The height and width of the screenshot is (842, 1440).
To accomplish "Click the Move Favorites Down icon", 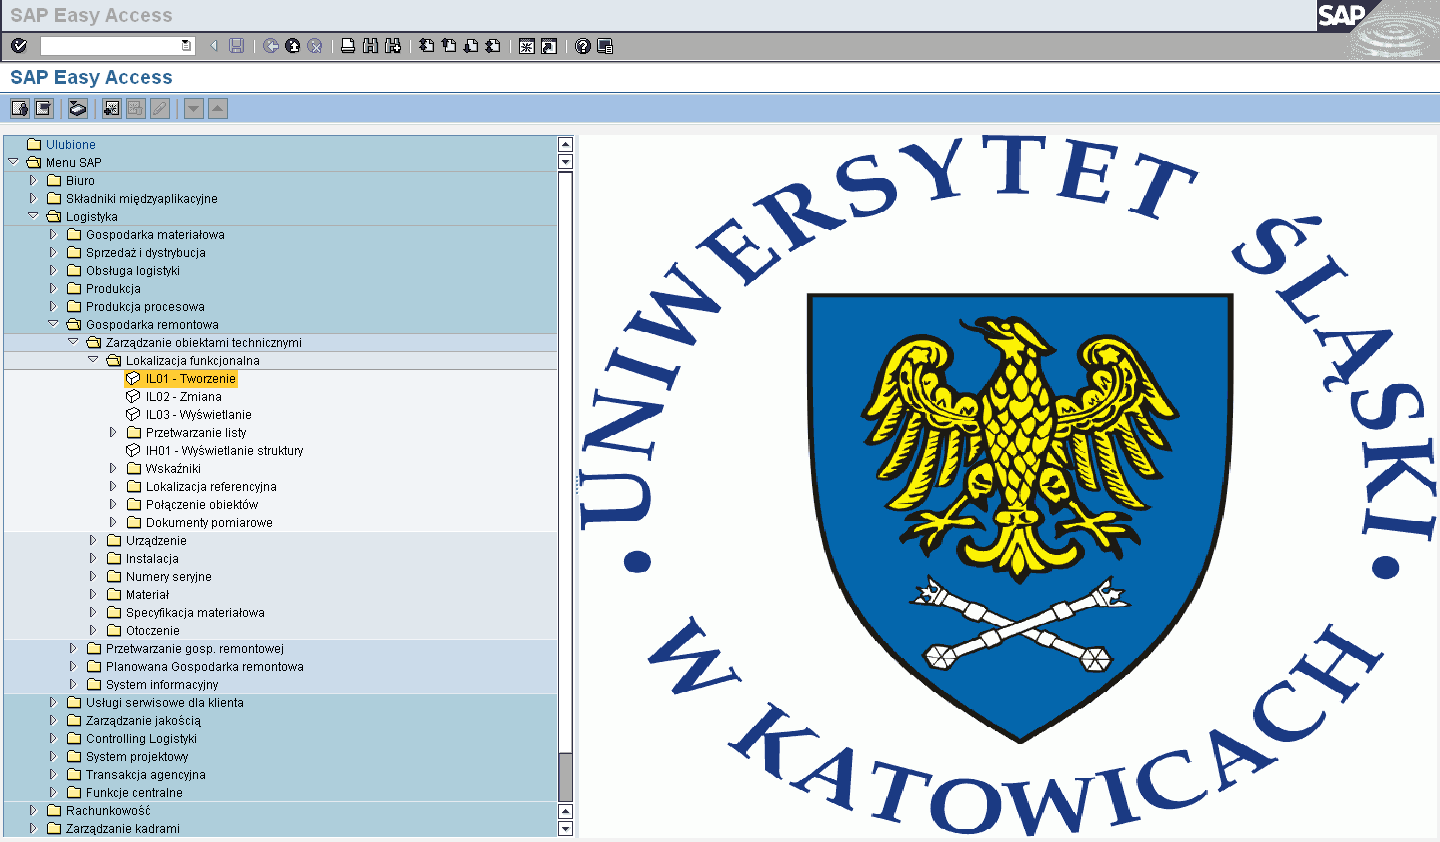I will pos(194,108).
